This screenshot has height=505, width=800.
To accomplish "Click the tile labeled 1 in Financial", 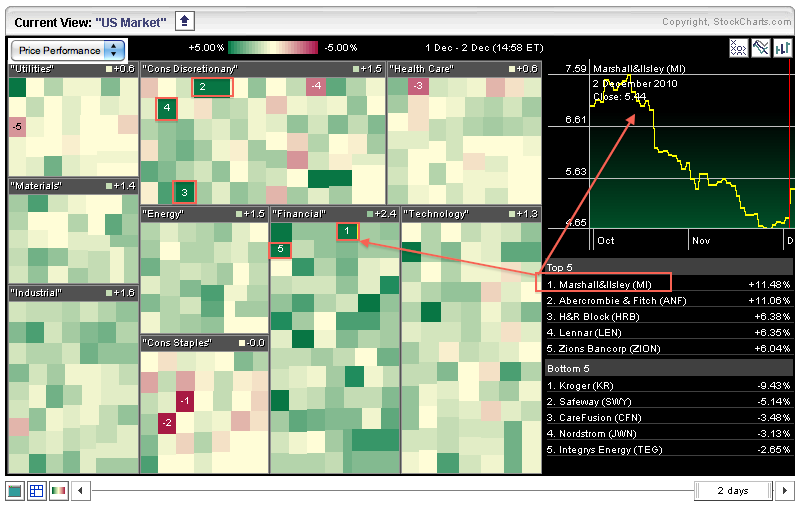I will (x=347, y=231).
